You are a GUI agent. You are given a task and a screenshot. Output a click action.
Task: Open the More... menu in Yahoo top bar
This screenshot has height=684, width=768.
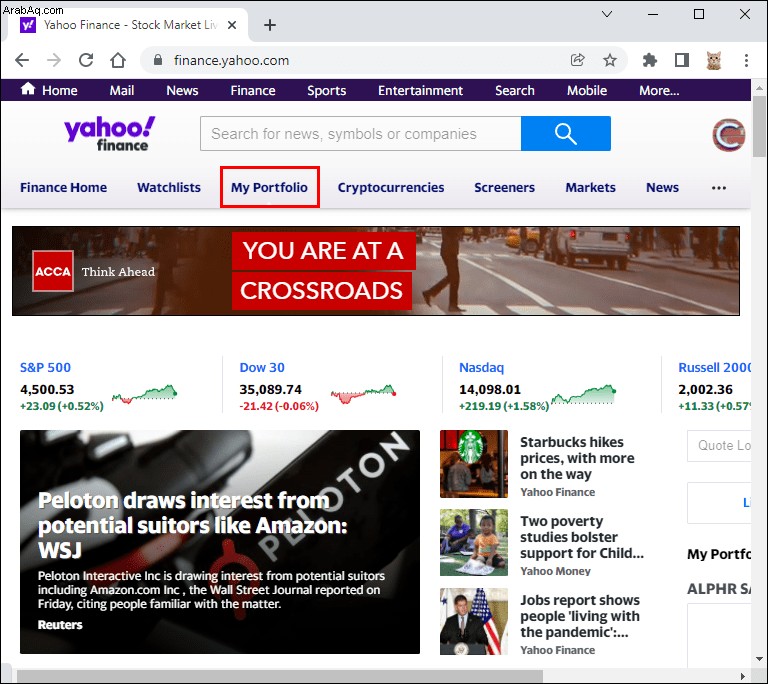click(x=659, y=91)
